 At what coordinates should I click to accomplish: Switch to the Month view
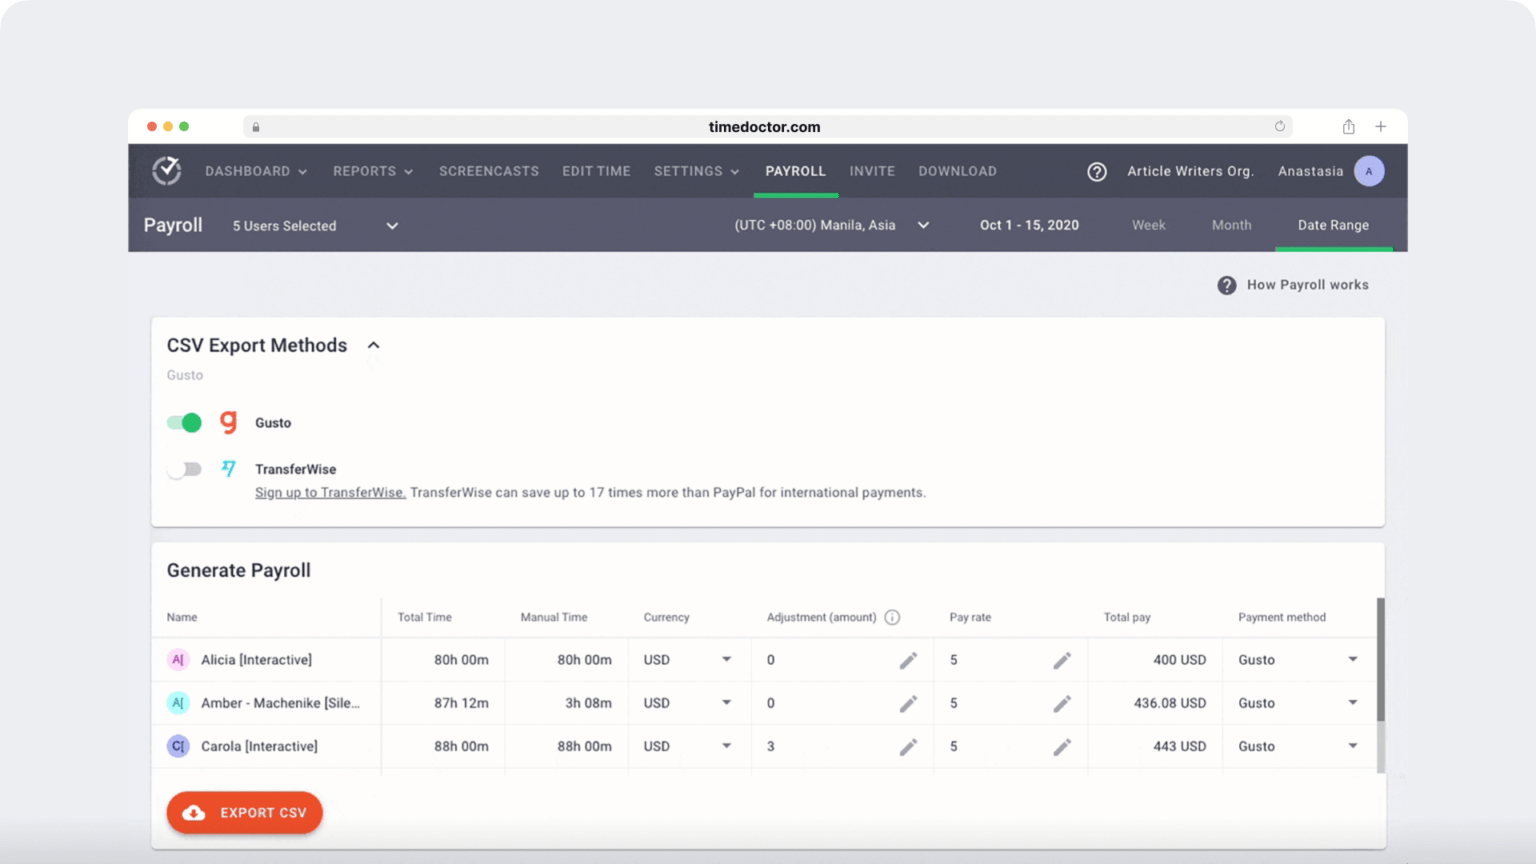coord(1231,225)
